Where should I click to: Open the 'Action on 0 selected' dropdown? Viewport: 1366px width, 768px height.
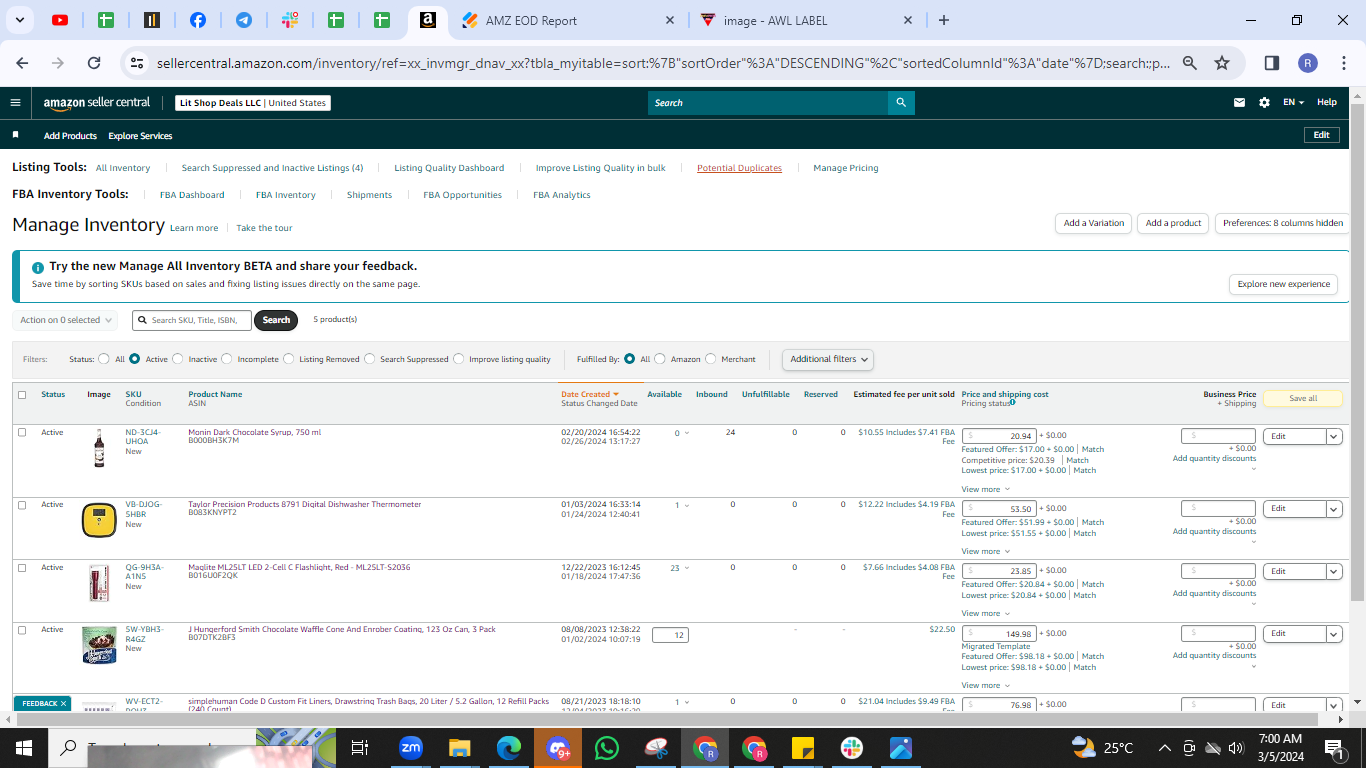pos(65,320)
